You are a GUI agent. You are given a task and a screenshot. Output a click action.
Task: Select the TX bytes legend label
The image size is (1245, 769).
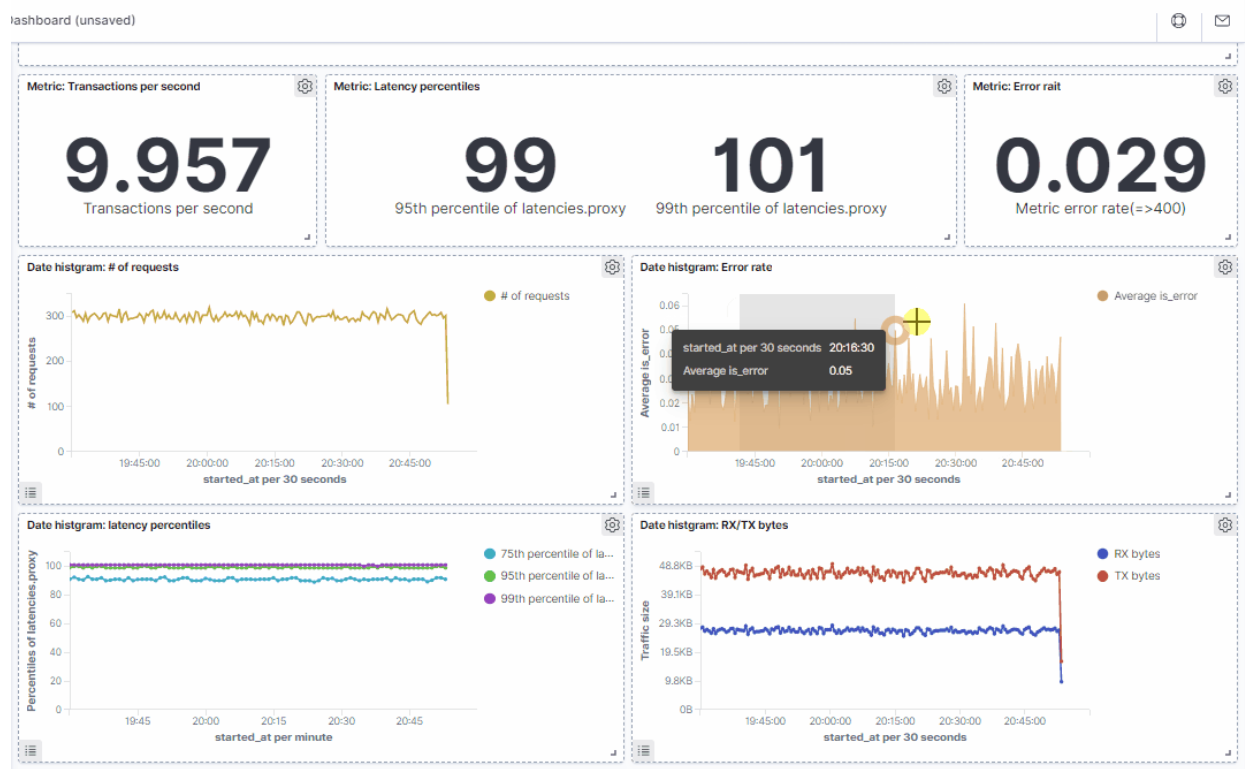[x=1137, y=576]
